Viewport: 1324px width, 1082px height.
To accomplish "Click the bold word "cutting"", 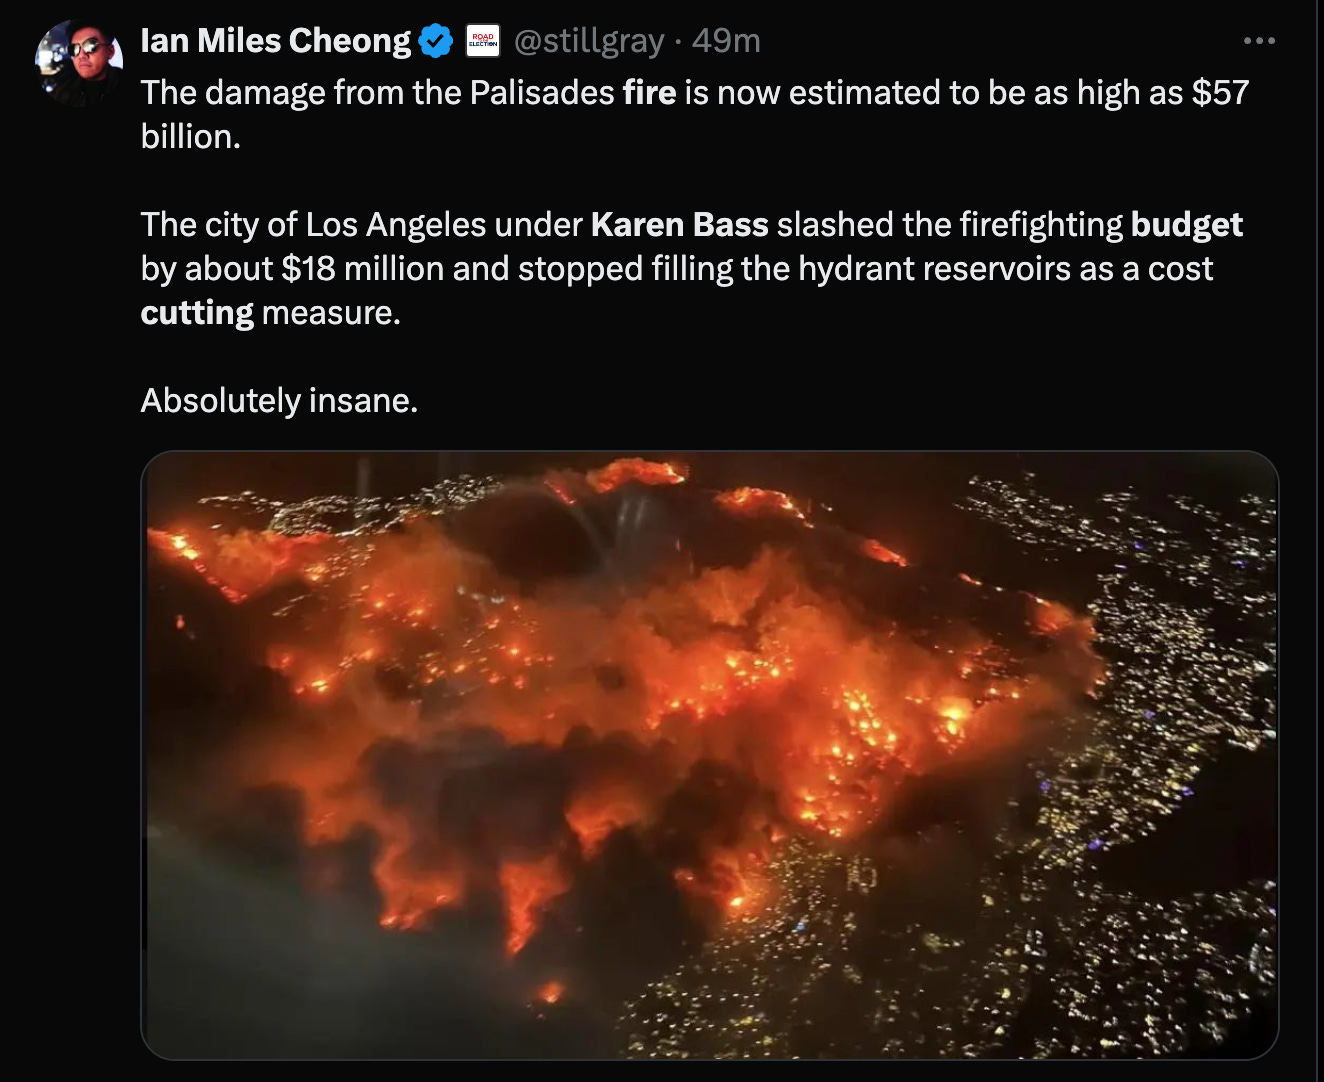I will coord(197,314).
